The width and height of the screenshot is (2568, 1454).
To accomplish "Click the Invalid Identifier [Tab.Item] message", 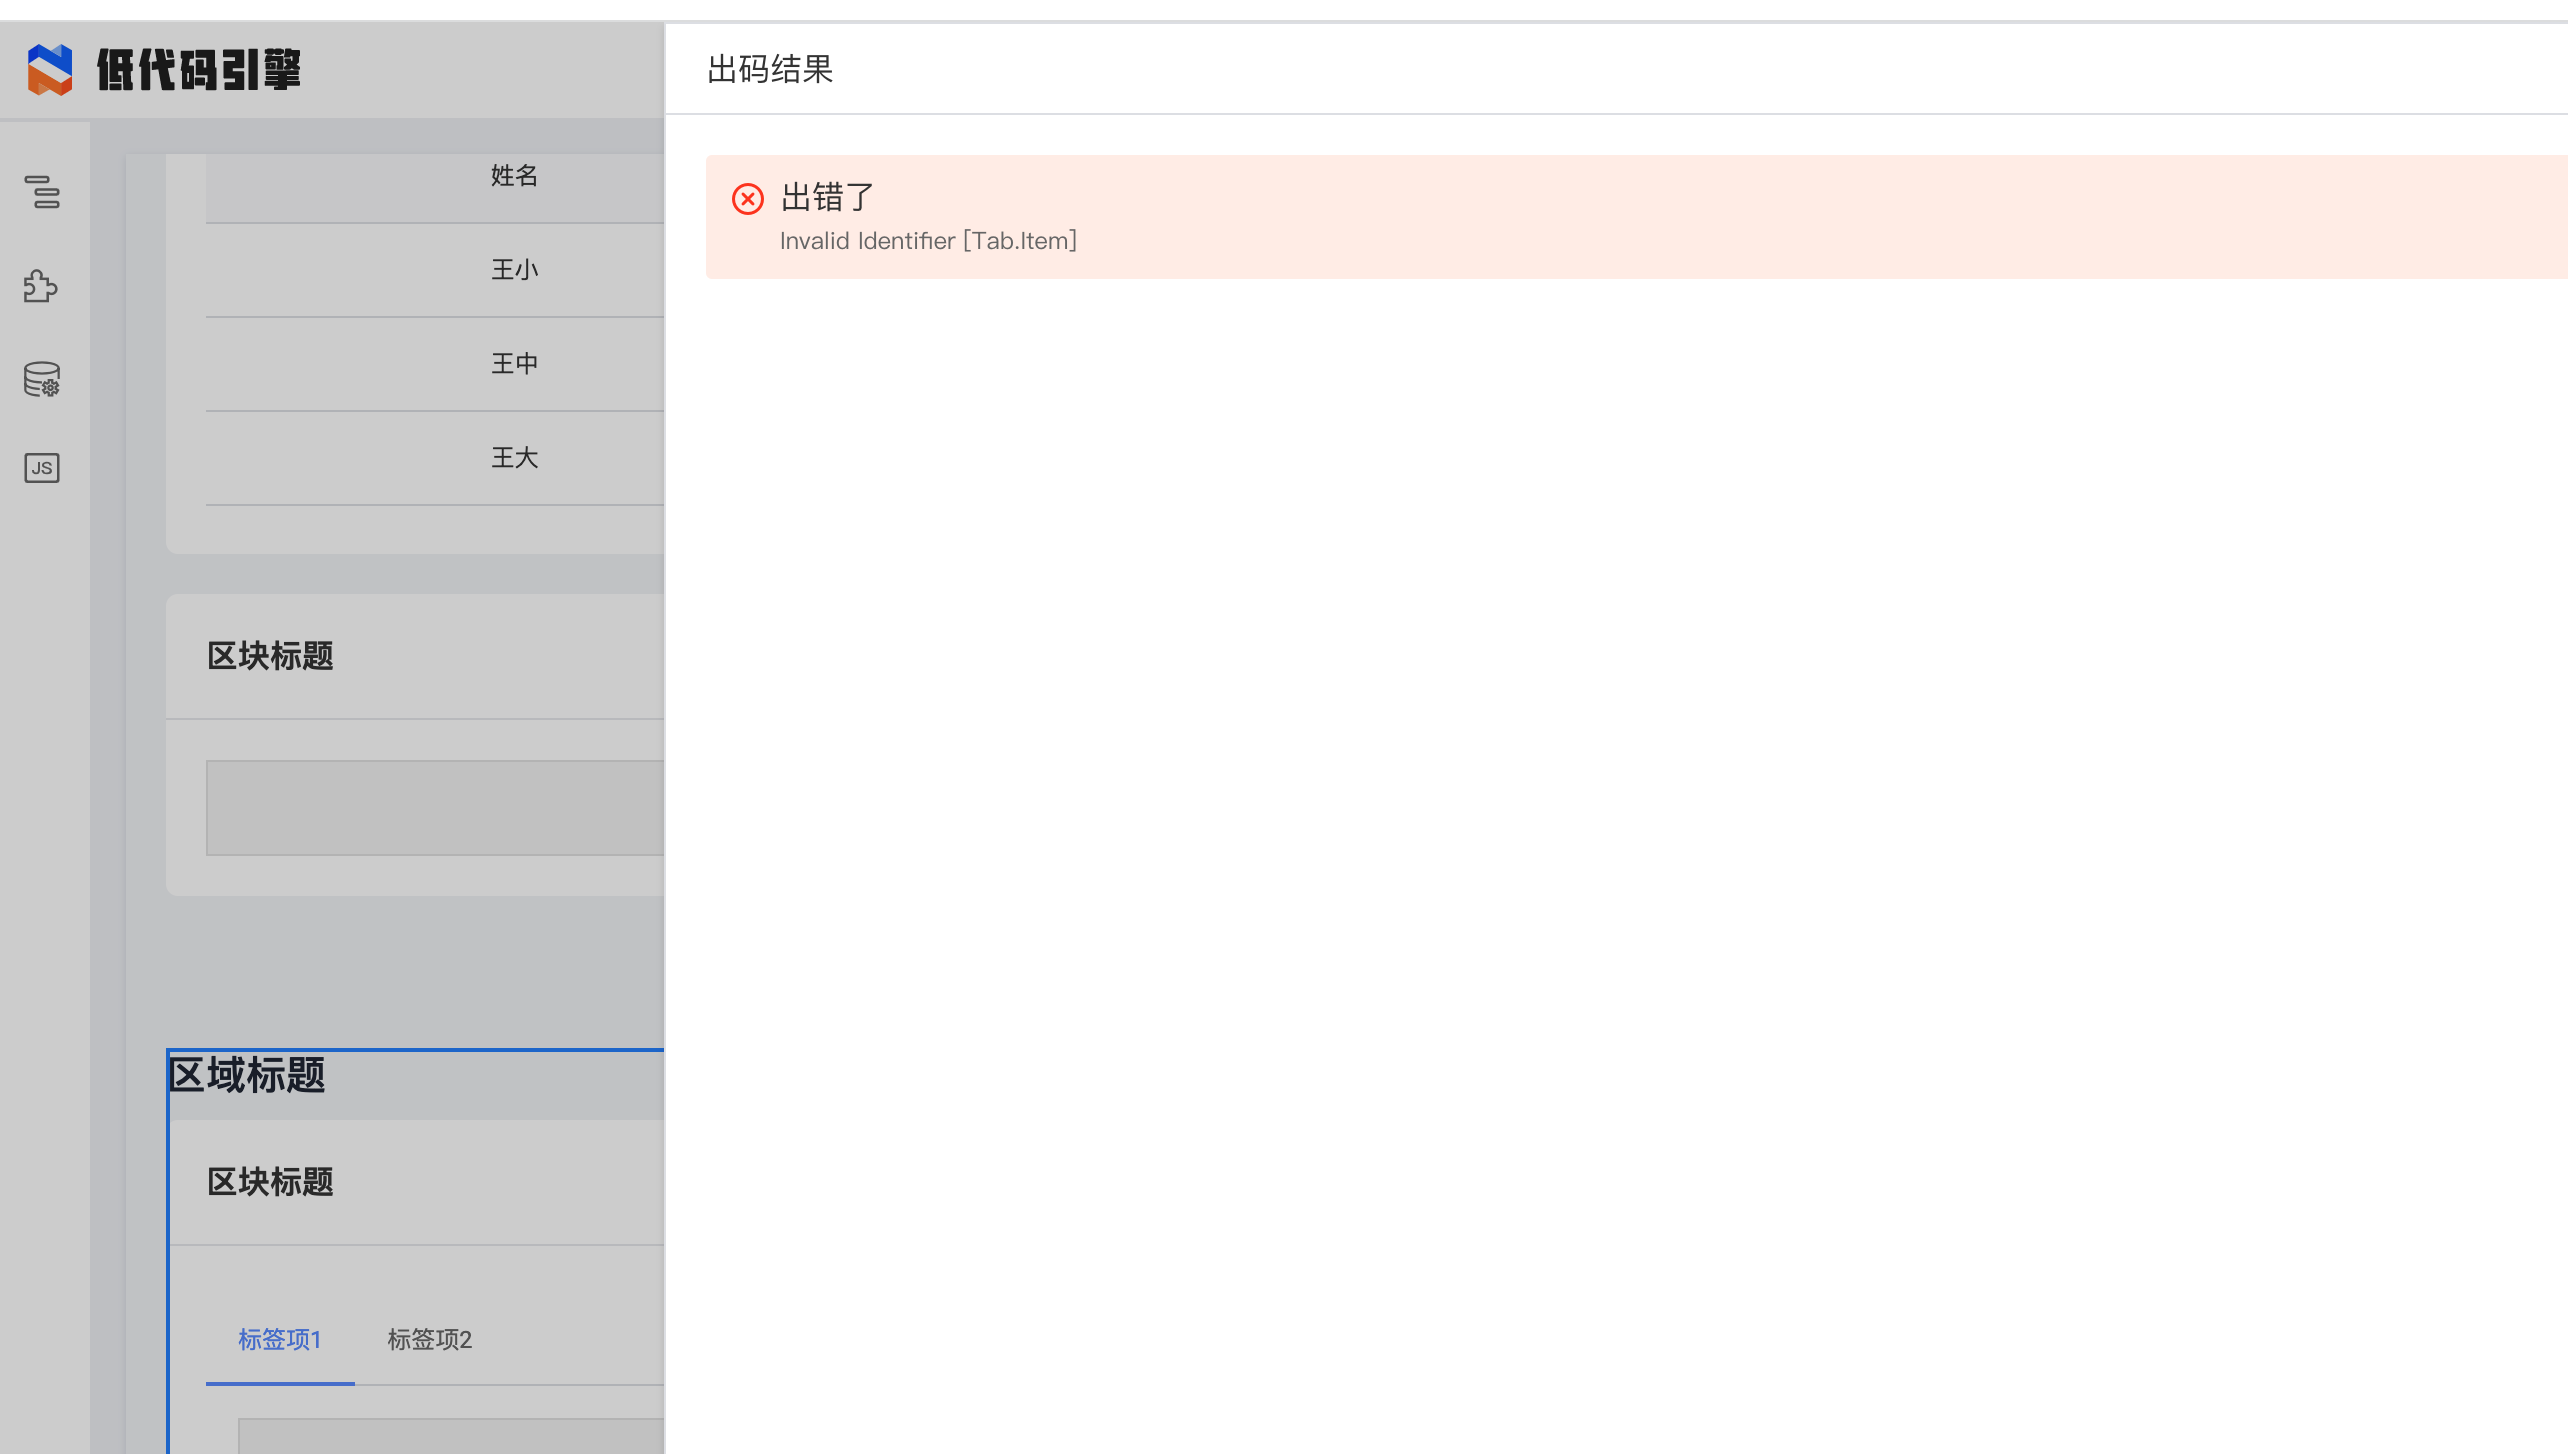I will point(928,241).
